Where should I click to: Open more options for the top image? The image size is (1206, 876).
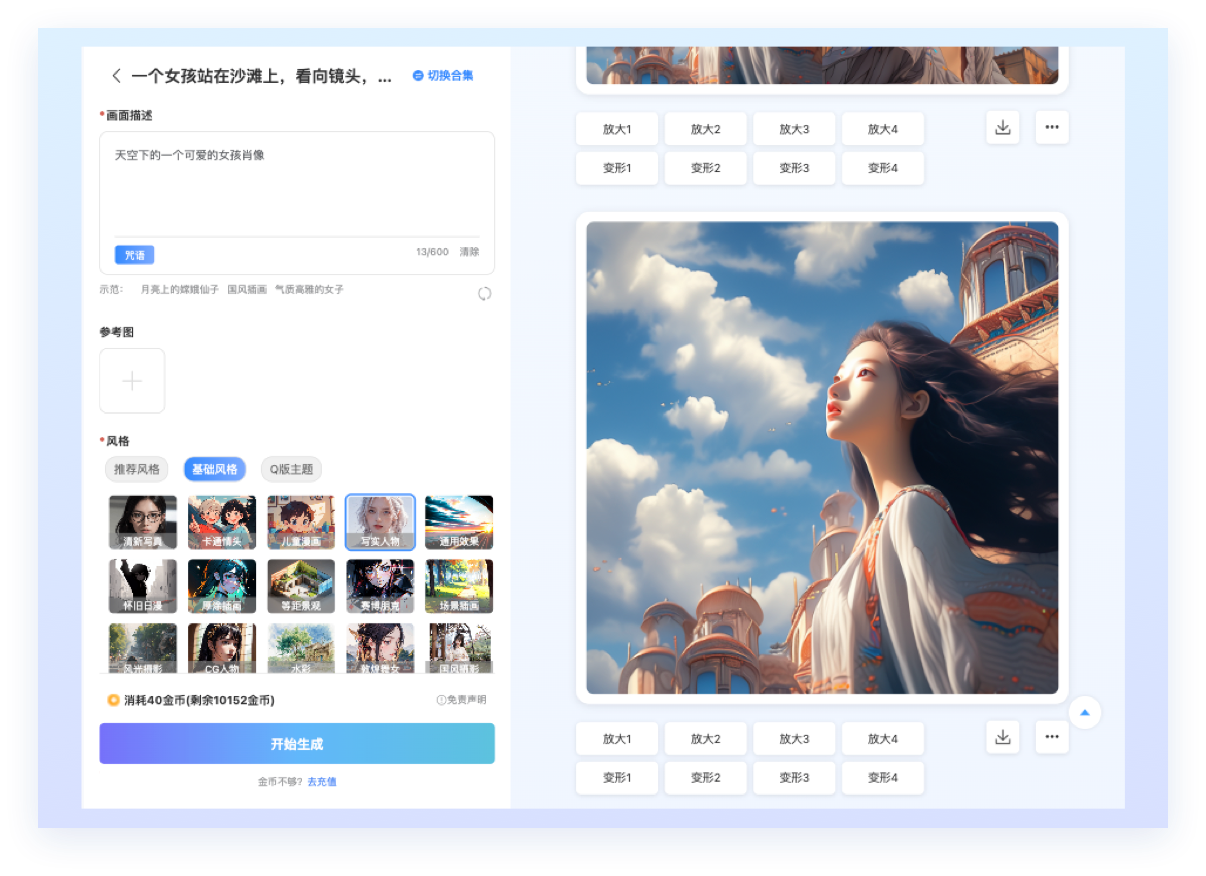1052,127
